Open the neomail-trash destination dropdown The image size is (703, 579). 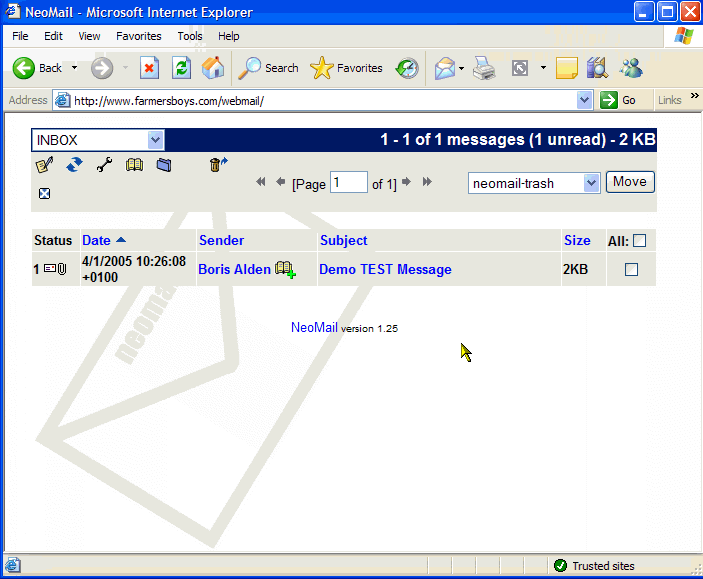pos(591,183)
